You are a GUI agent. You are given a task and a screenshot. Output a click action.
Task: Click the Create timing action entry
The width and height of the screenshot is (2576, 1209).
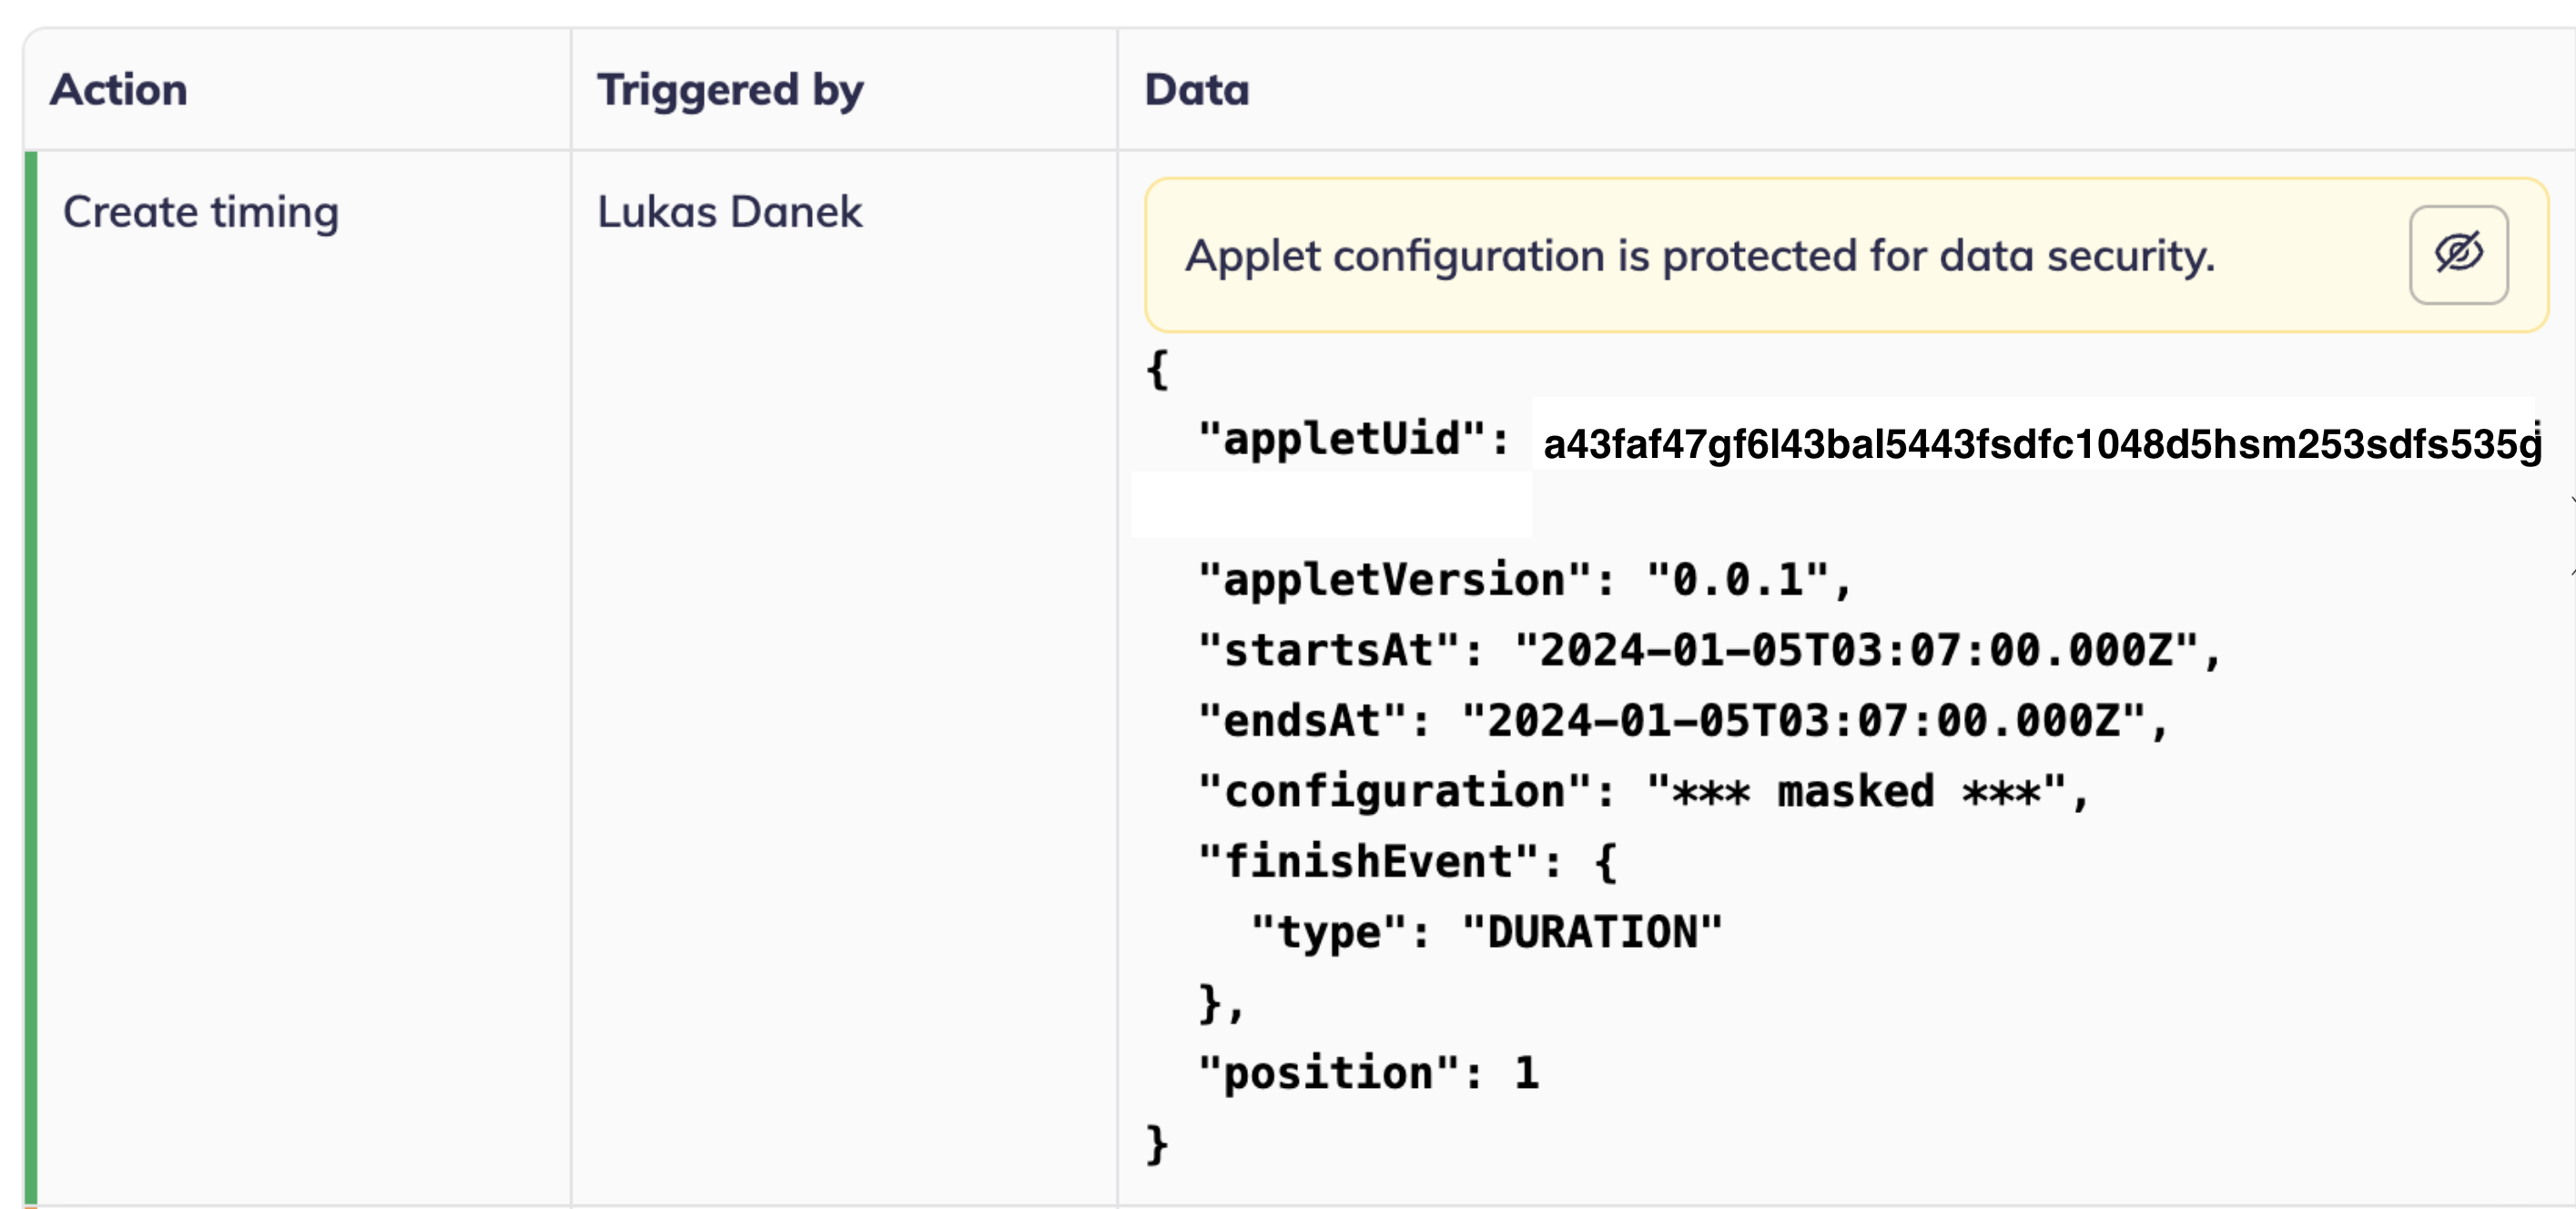202,211
